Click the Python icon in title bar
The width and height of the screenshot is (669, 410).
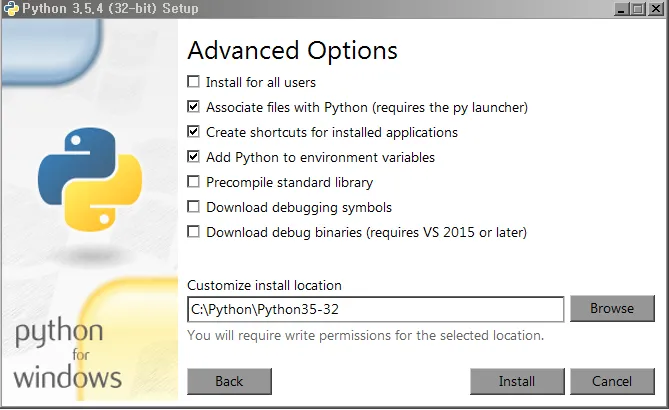pos(11,9)
